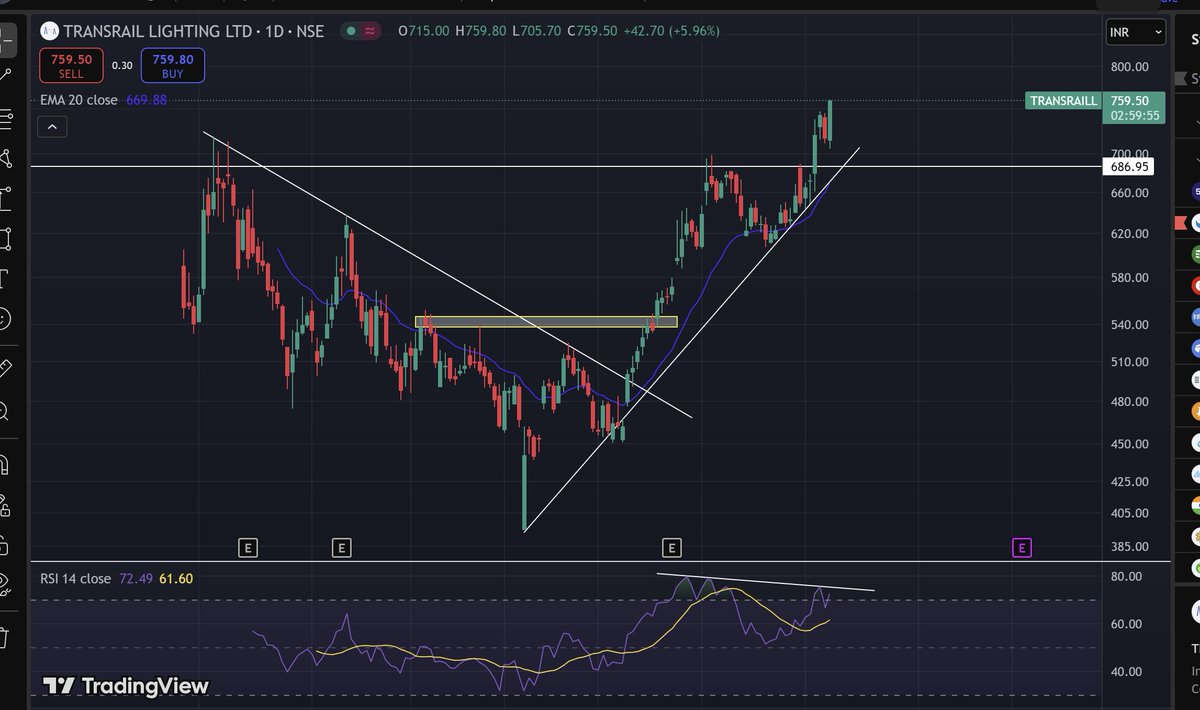This screenshot has width=1200, height=710.
Task: Collapse the indicator legend with chevron arrow
Action: pyautogui.click(x=52, y=126)
